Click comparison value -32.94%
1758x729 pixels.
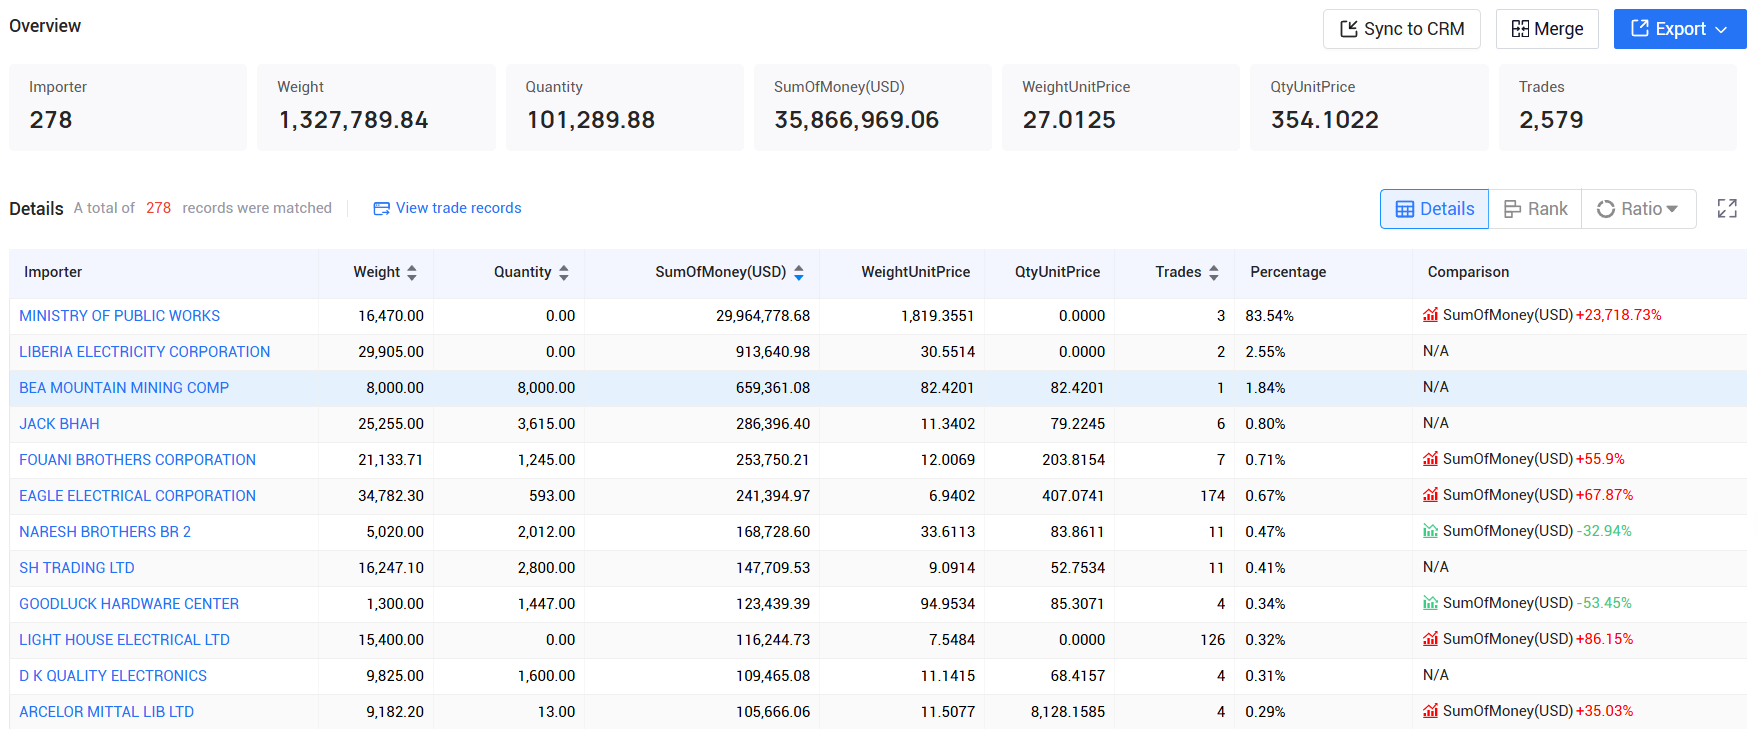[x=1604, y=531]
